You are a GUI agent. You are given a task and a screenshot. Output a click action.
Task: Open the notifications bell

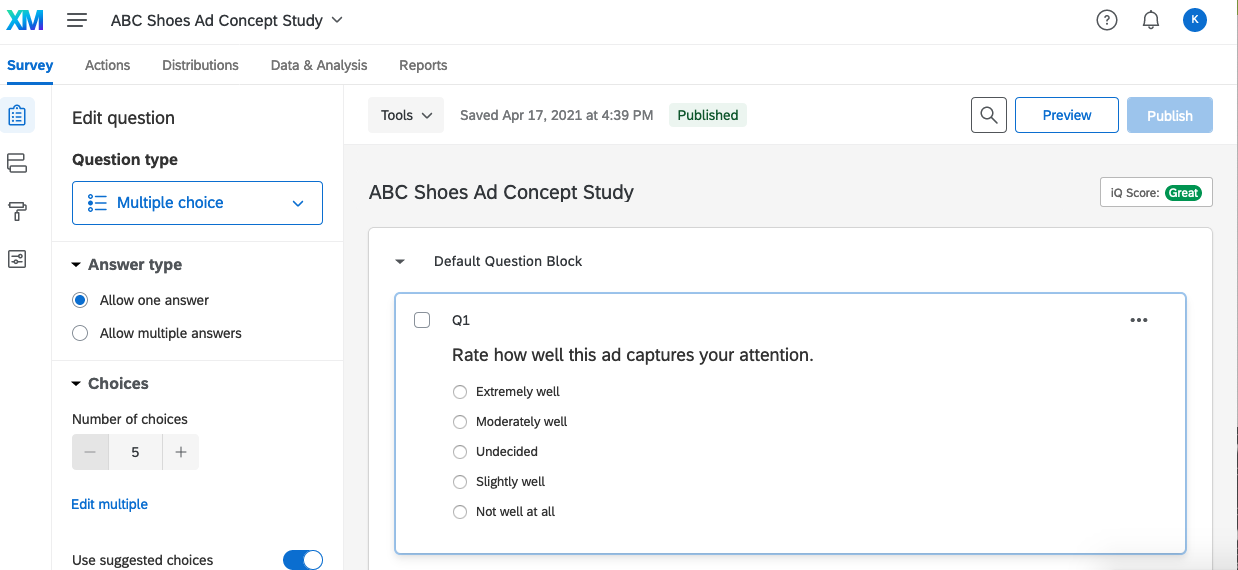[x=1150, y=20]
